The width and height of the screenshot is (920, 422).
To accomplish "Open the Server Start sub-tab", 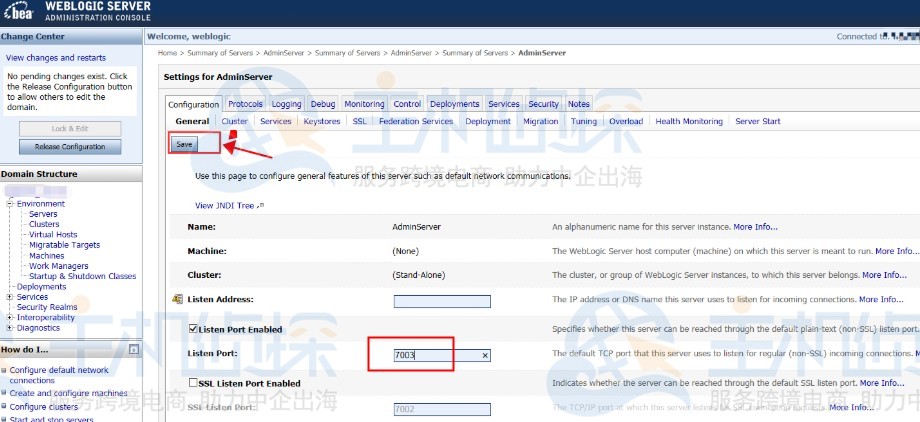I will (x=757, y=121).
